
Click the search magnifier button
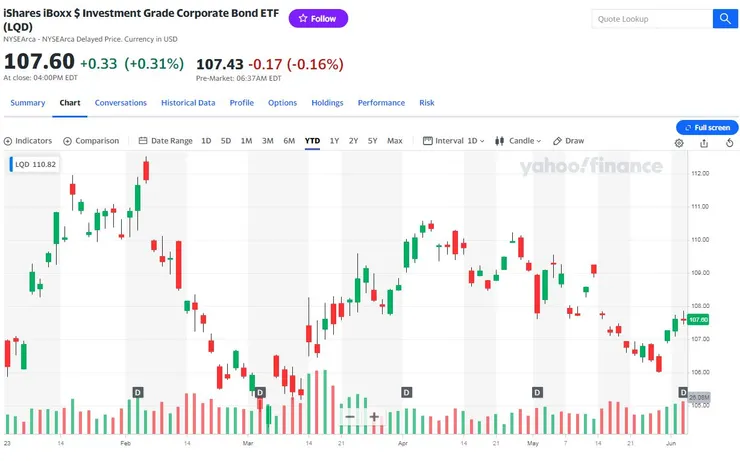[725, 19]
